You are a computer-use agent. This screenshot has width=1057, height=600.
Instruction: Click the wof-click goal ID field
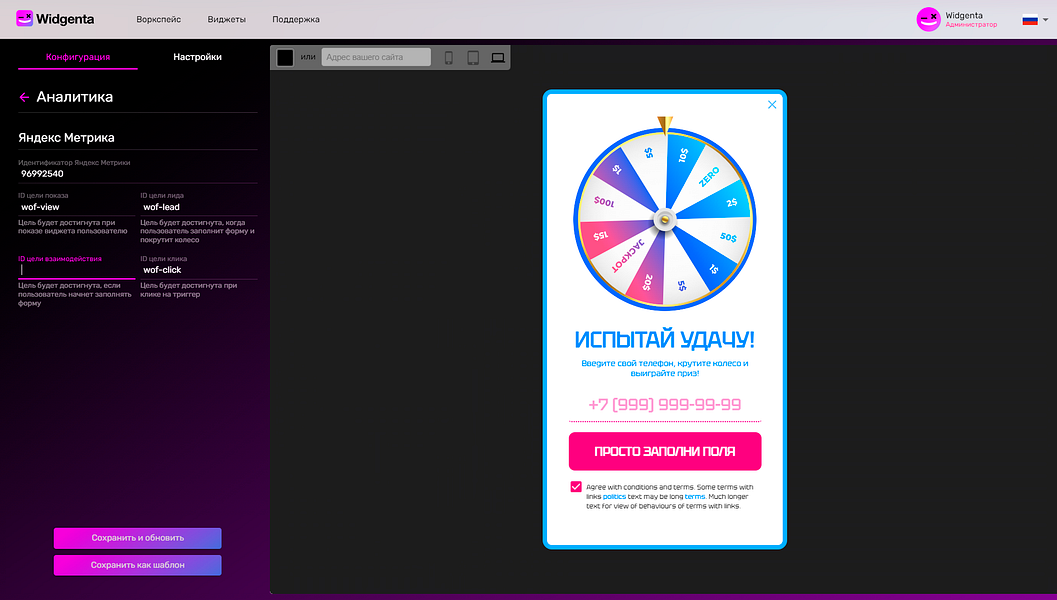[198, 270]
